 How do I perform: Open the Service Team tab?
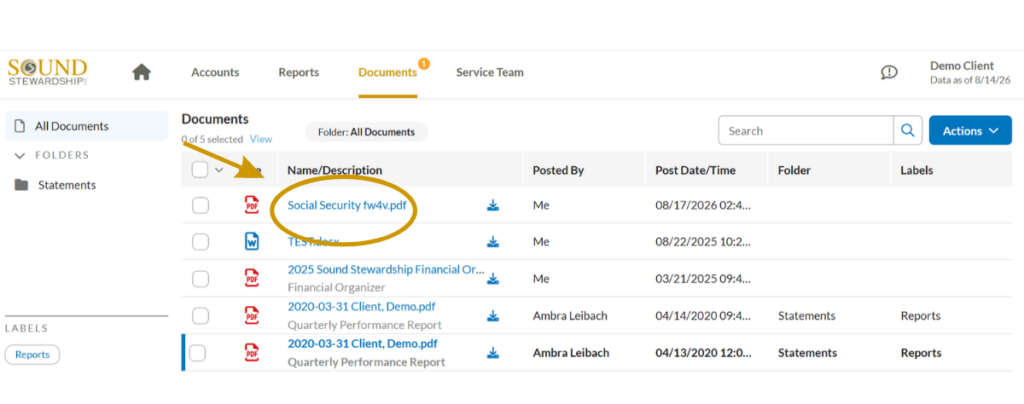tap(490, 72)
